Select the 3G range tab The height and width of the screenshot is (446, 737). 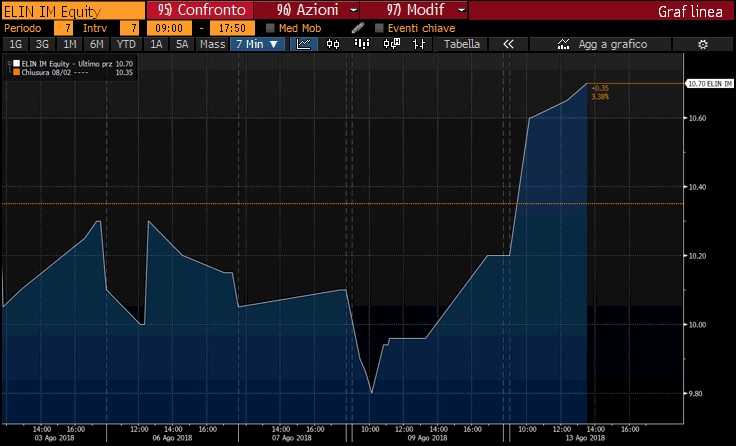click(x=42, y=44)
